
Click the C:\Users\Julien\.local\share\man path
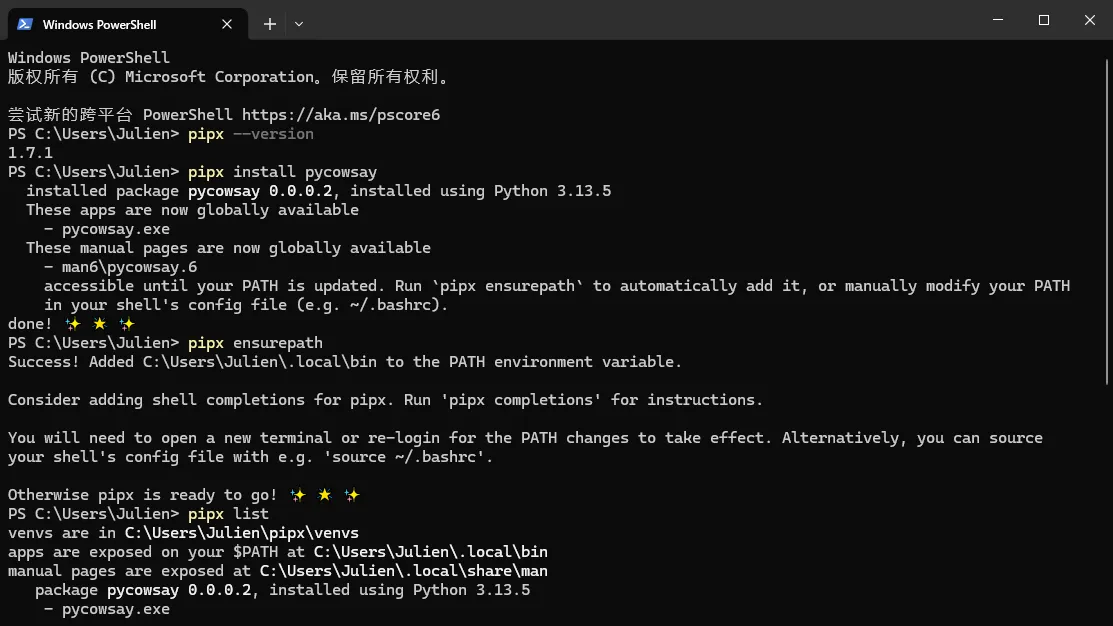(x=403, y=571)
